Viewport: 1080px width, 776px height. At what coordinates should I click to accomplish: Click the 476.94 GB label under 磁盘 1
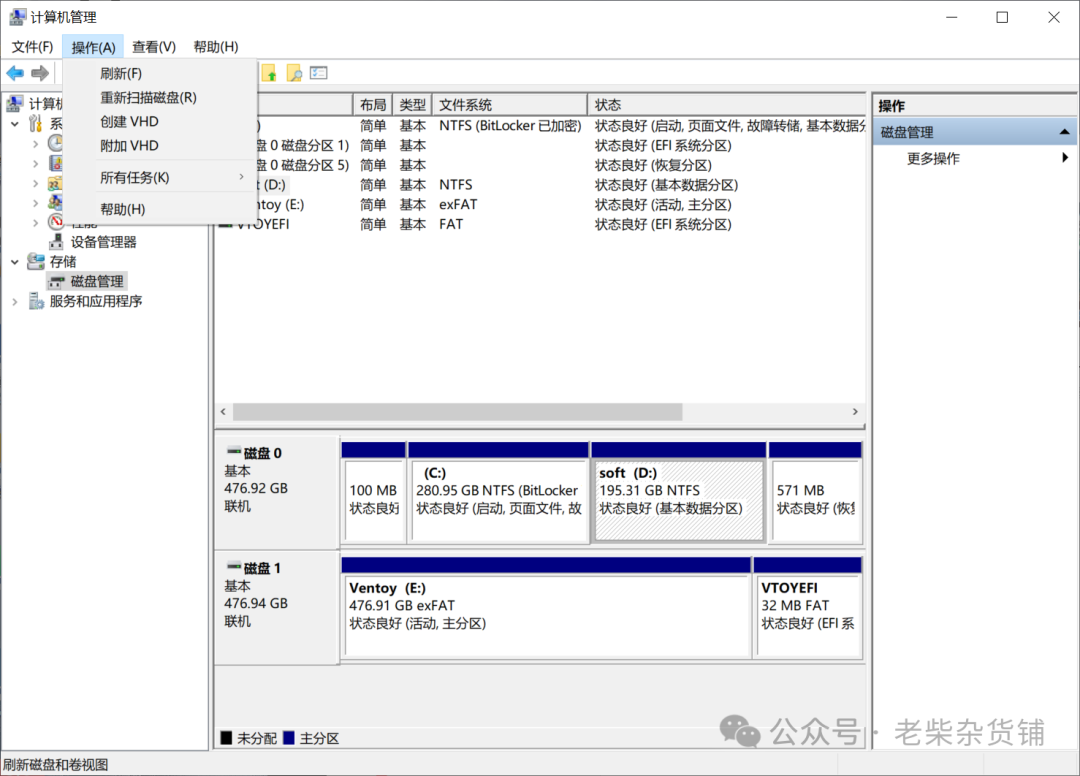click(256, 603)
